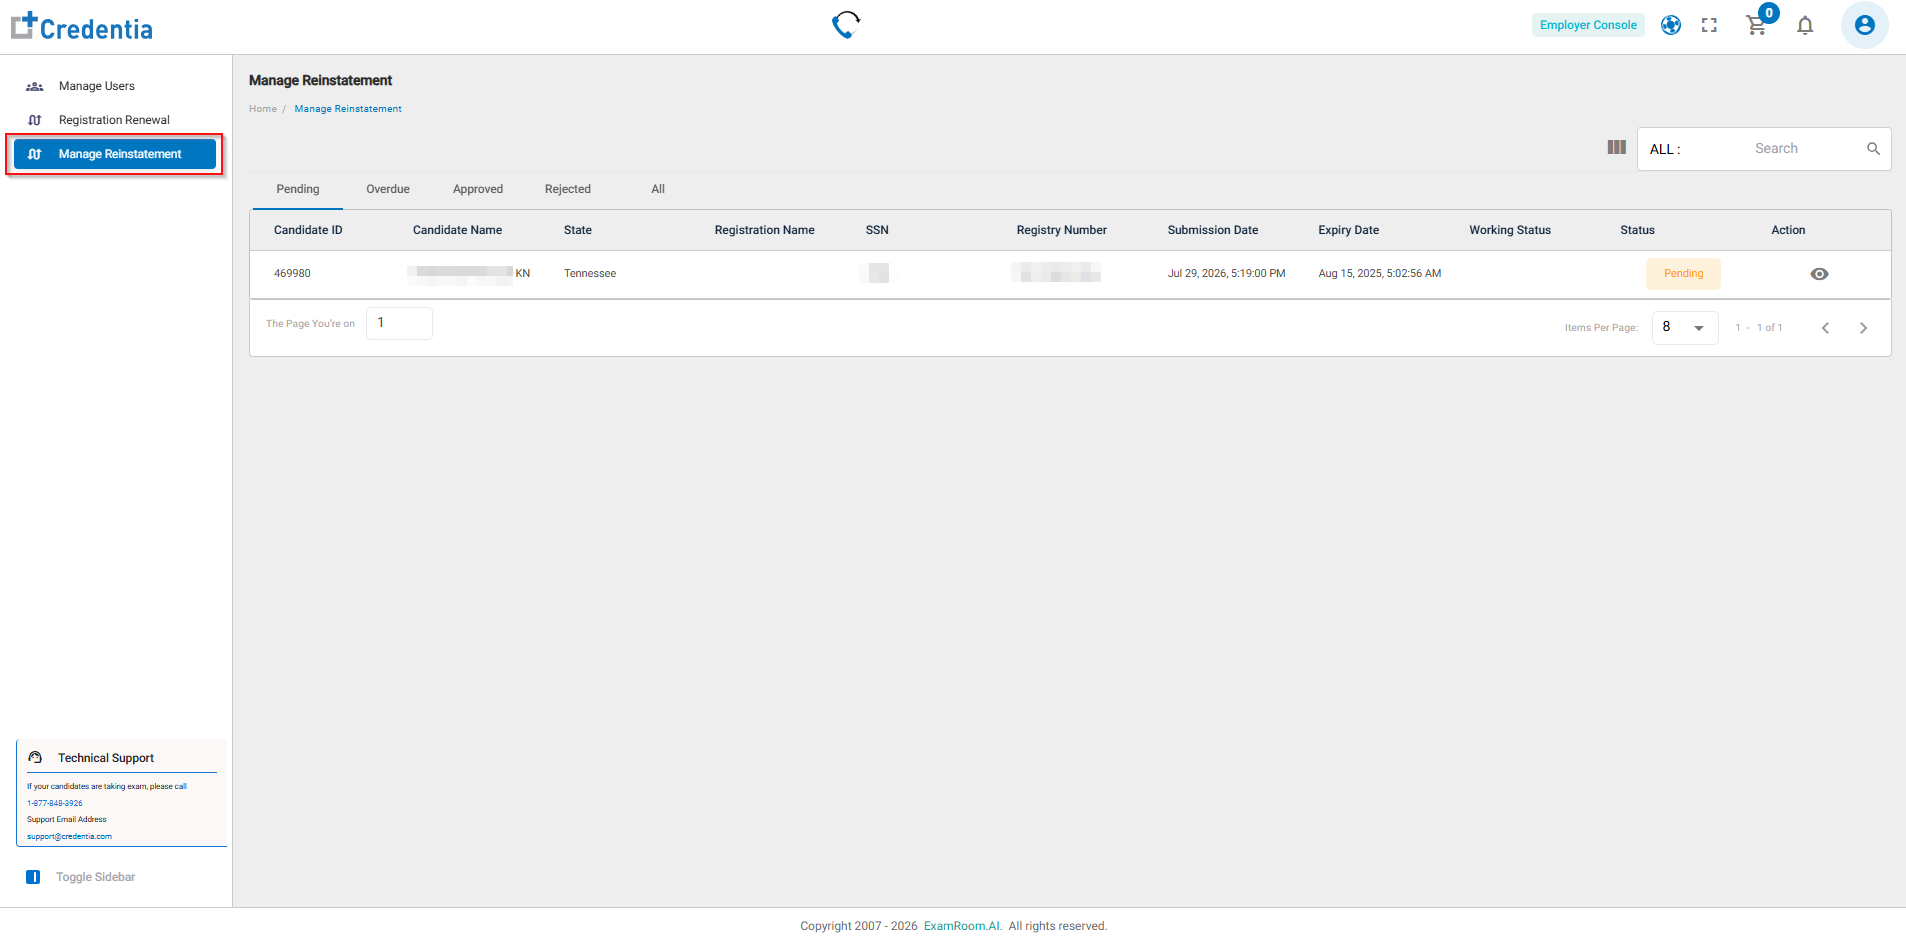
Task: Toggle fullscreen mode icon
Action: click(1709, 25)
